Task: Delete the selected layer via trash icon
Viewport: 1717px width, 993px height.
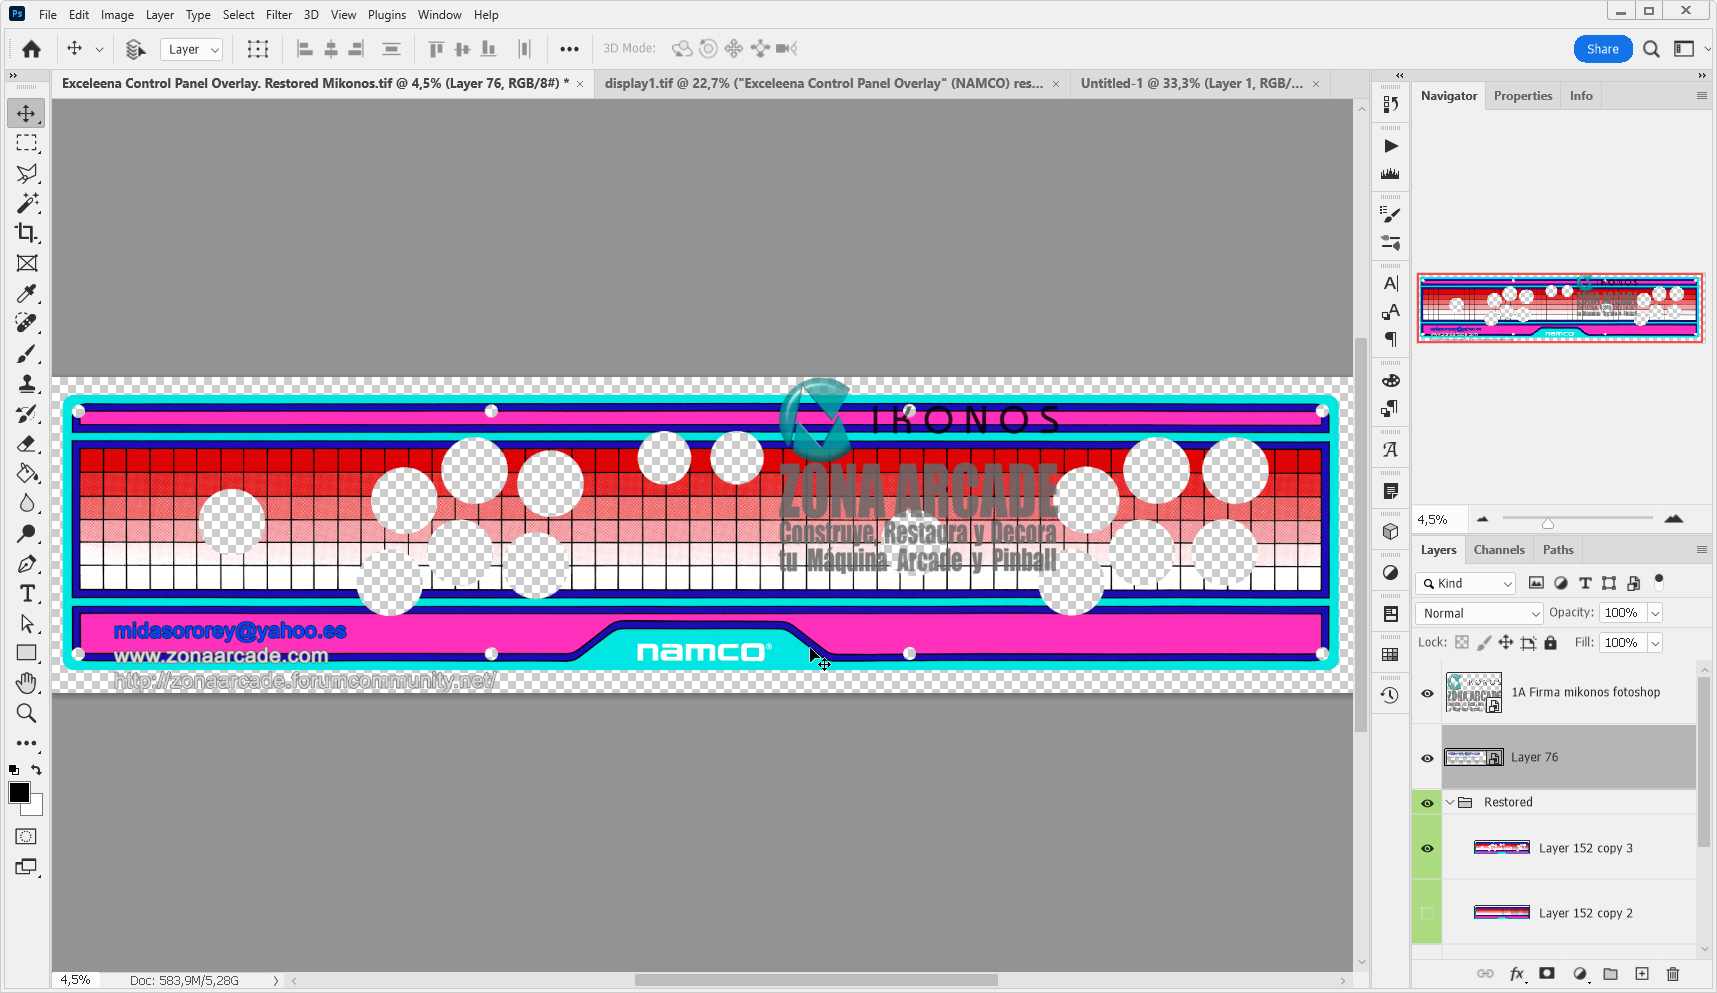Action: 1673,973
